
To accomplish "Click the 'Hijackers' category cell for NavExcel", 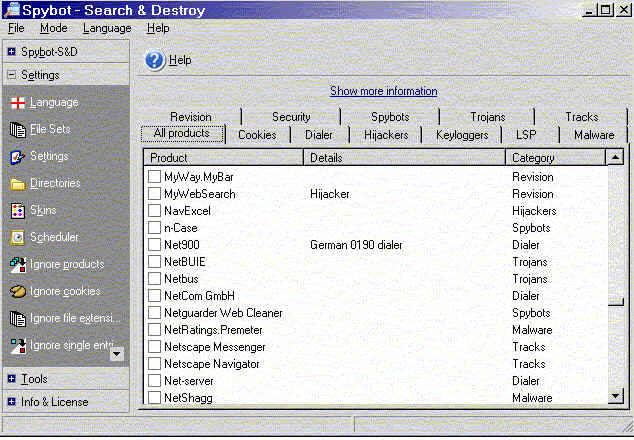I will [534, 211].
